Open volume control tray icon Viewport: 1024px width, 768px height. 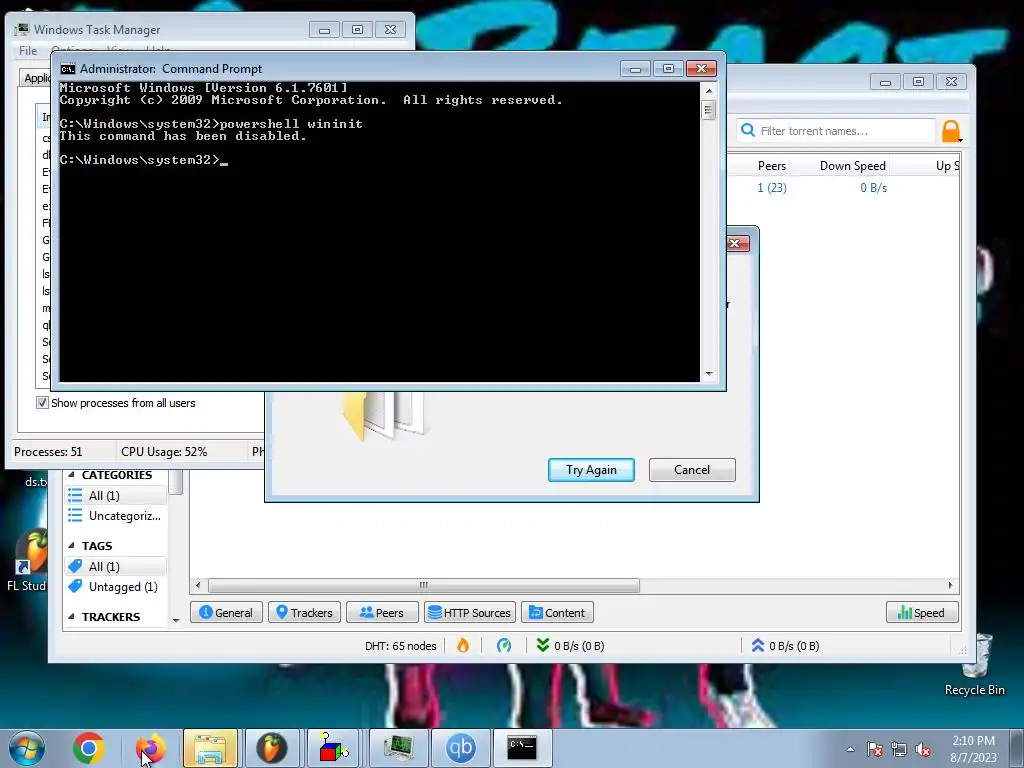[x=923, y=749]
